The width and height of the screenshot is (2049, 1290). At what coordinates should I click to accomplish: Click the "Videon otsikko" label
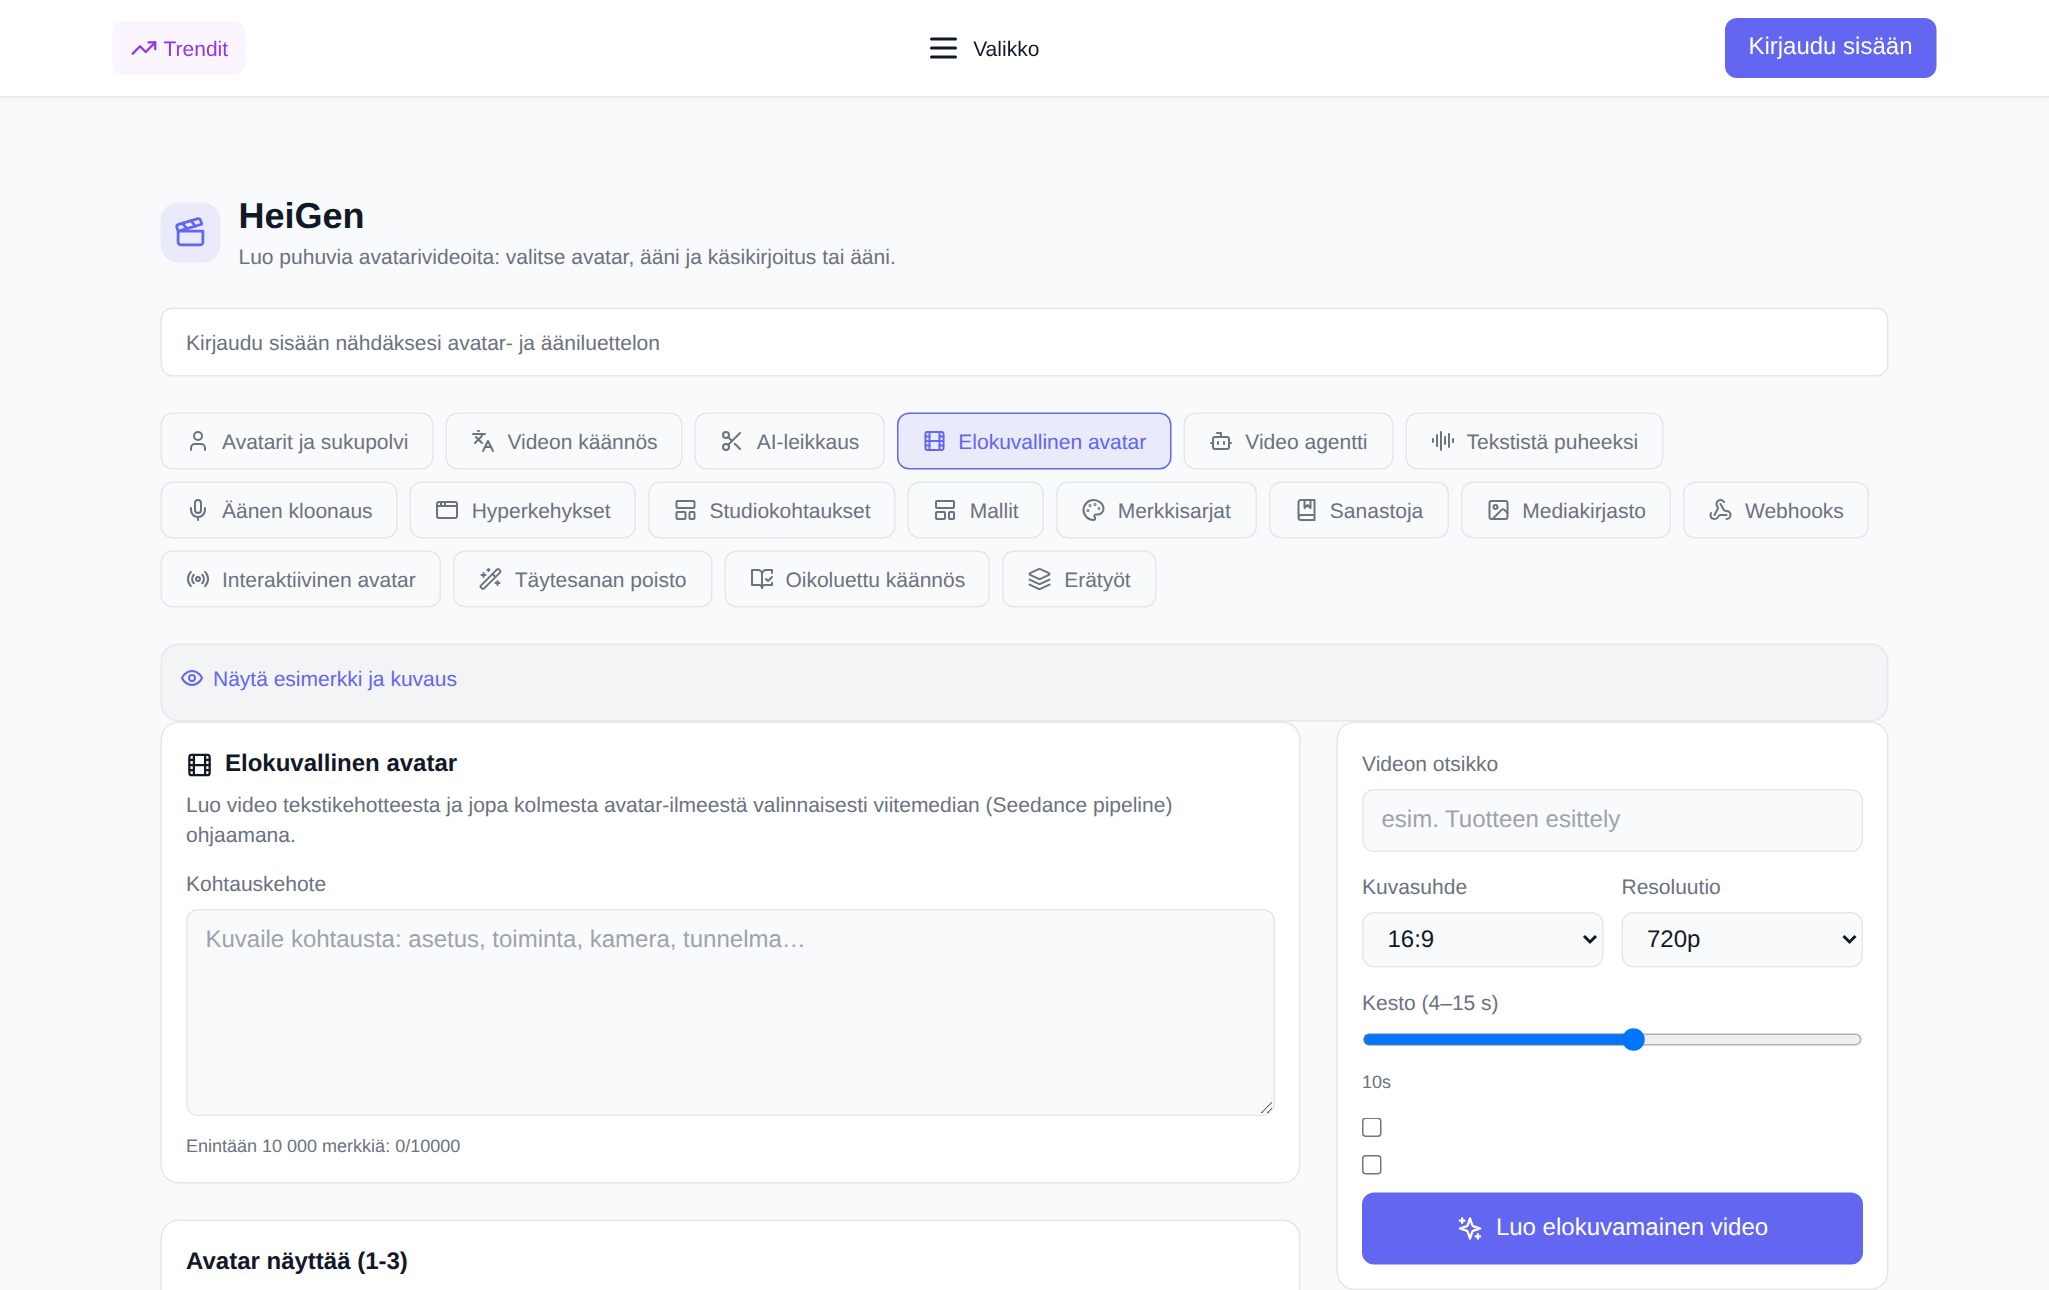tap(1430, 764)
